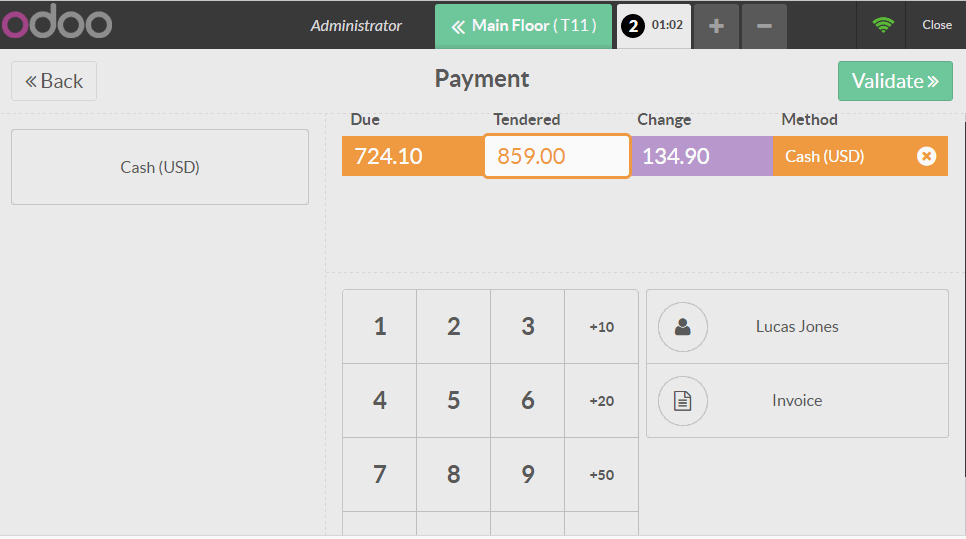Click the Odoo logo

[x=57, y=25]
